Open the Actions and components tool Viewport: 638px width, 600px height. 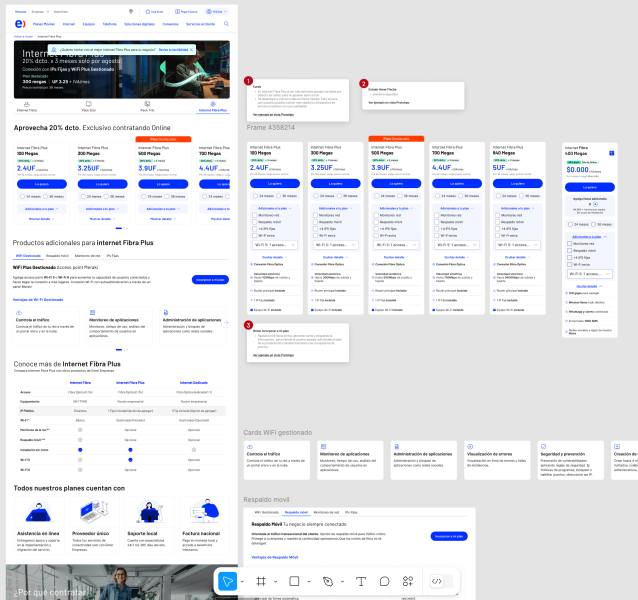pyautogui.click(x=408, y=581)
